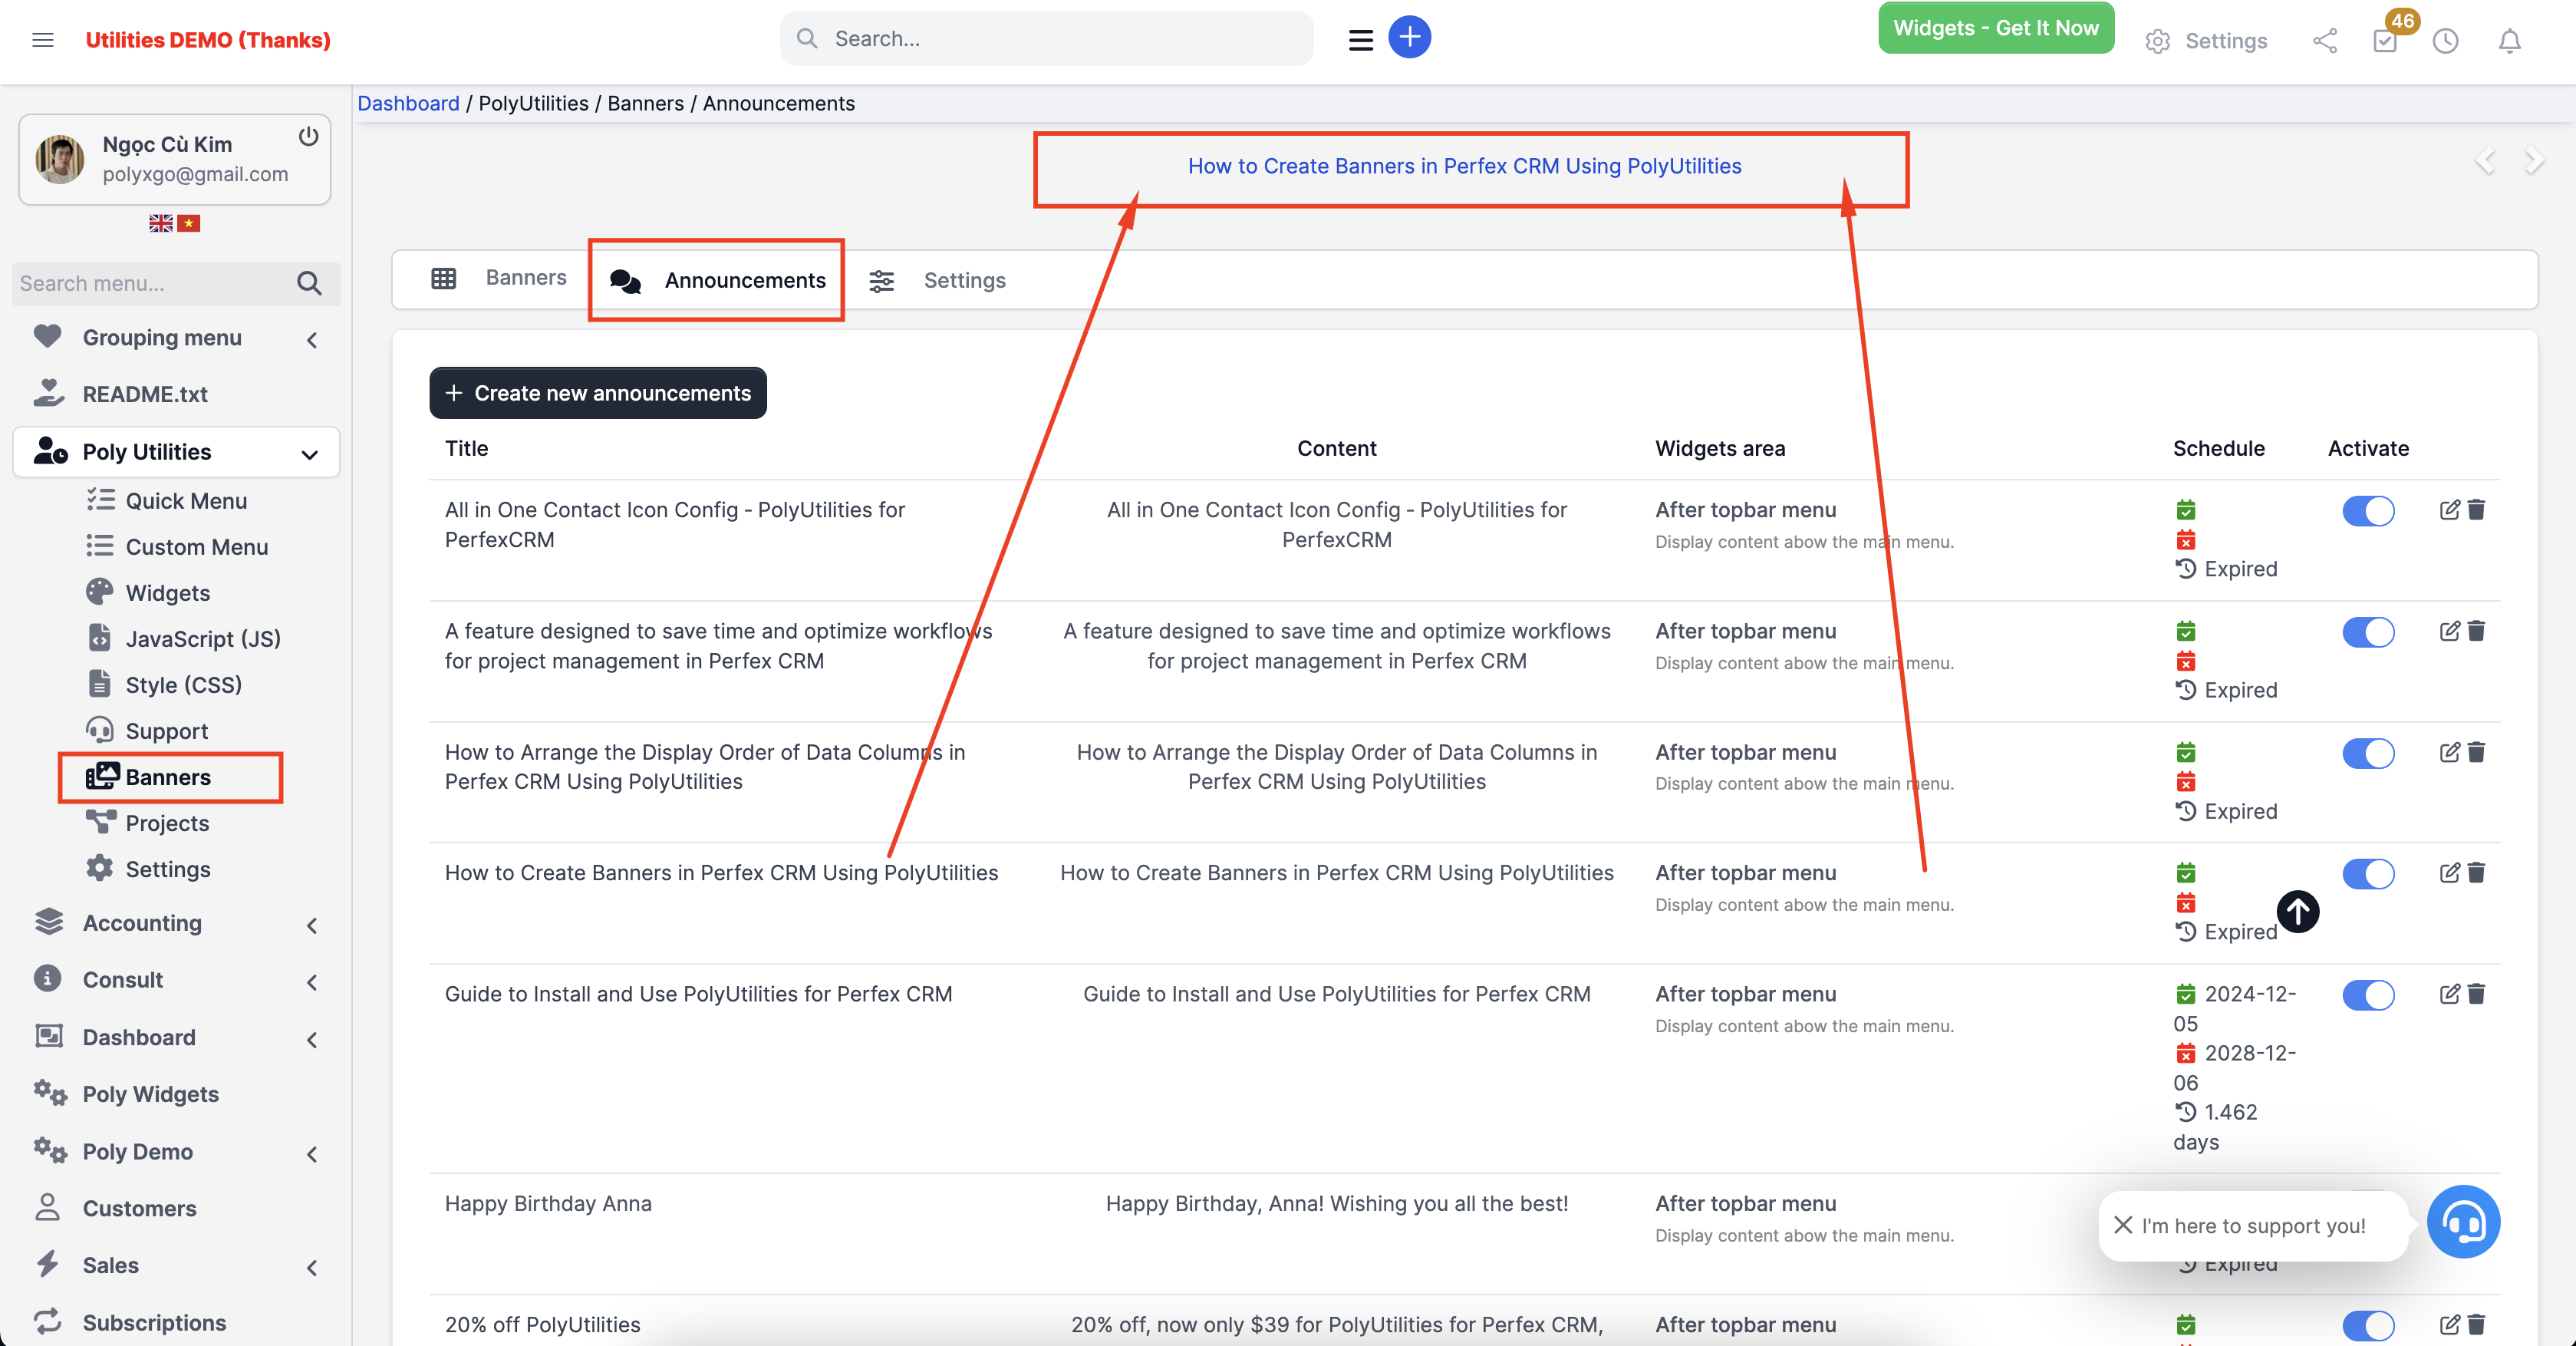The height and width of the screenshot is (1346, 2576).
Task: Open the share icon in top bar
Action: coord(2324,41)
